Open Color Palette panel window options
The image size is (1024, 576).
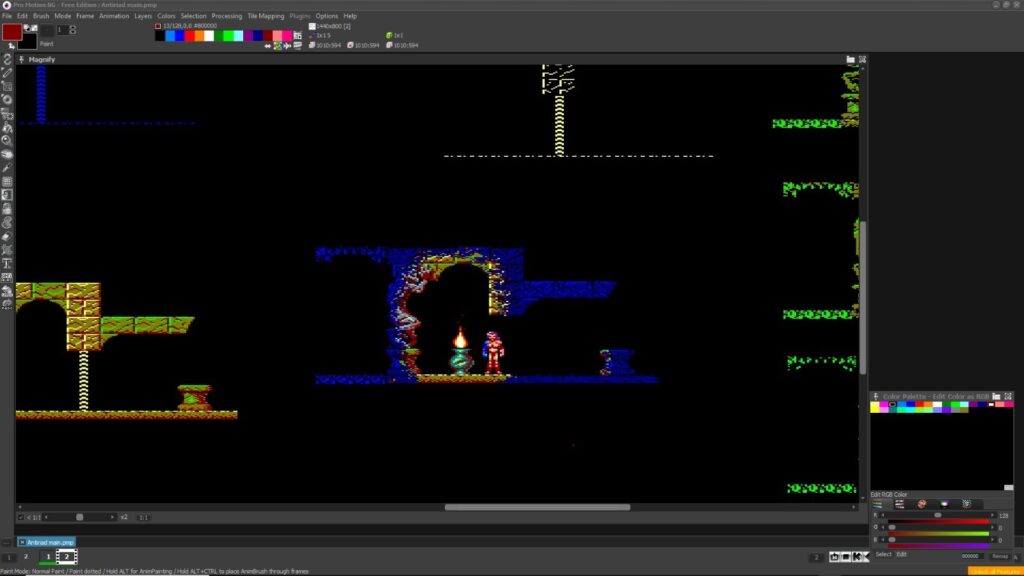pyautogui.click(x=996, y=396)
